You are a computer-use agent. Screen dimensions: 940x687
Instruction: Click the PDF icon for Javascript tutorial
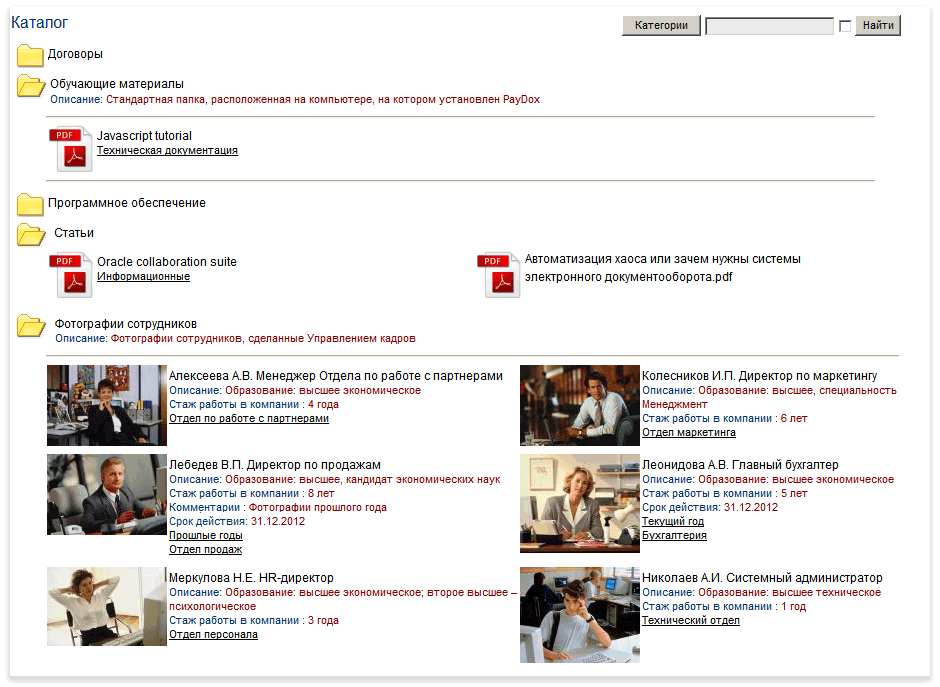(71, 149)
